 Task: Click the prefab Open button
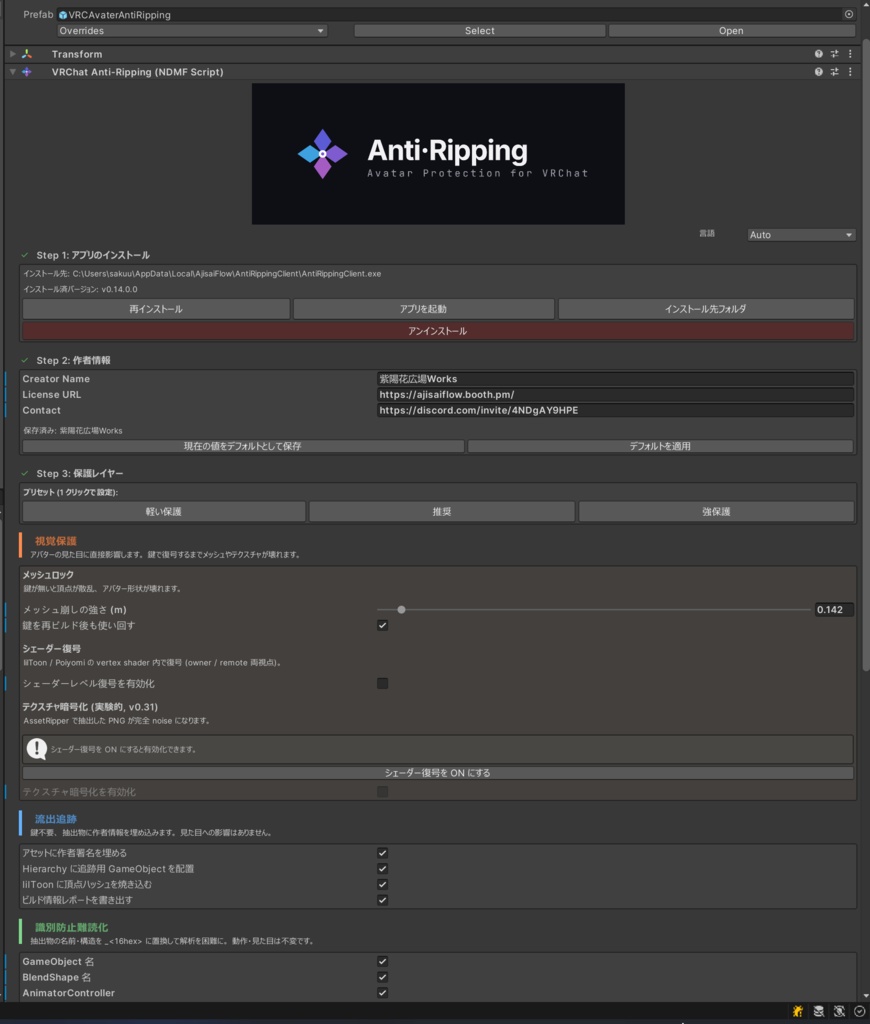pos(732,31)
